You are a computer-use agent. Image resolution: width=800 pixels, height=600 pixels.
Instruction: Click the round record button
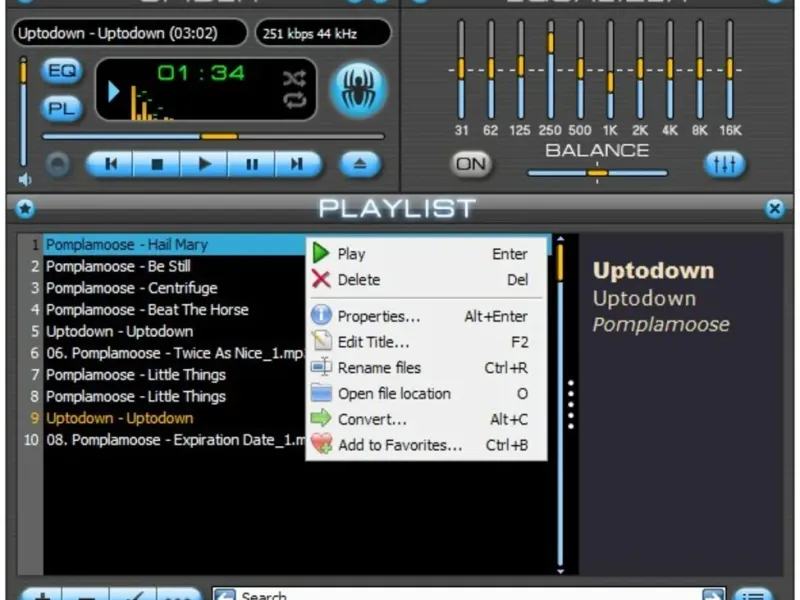[x=58, y=165]
